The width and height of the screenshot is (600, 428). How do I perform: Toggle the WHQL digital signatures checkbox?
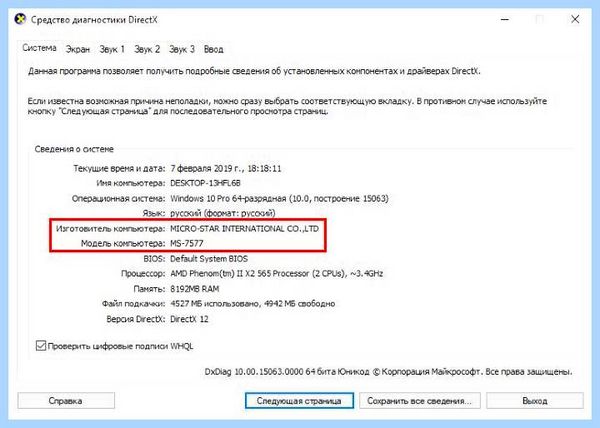pyautogui.click(x=41, y=345)
